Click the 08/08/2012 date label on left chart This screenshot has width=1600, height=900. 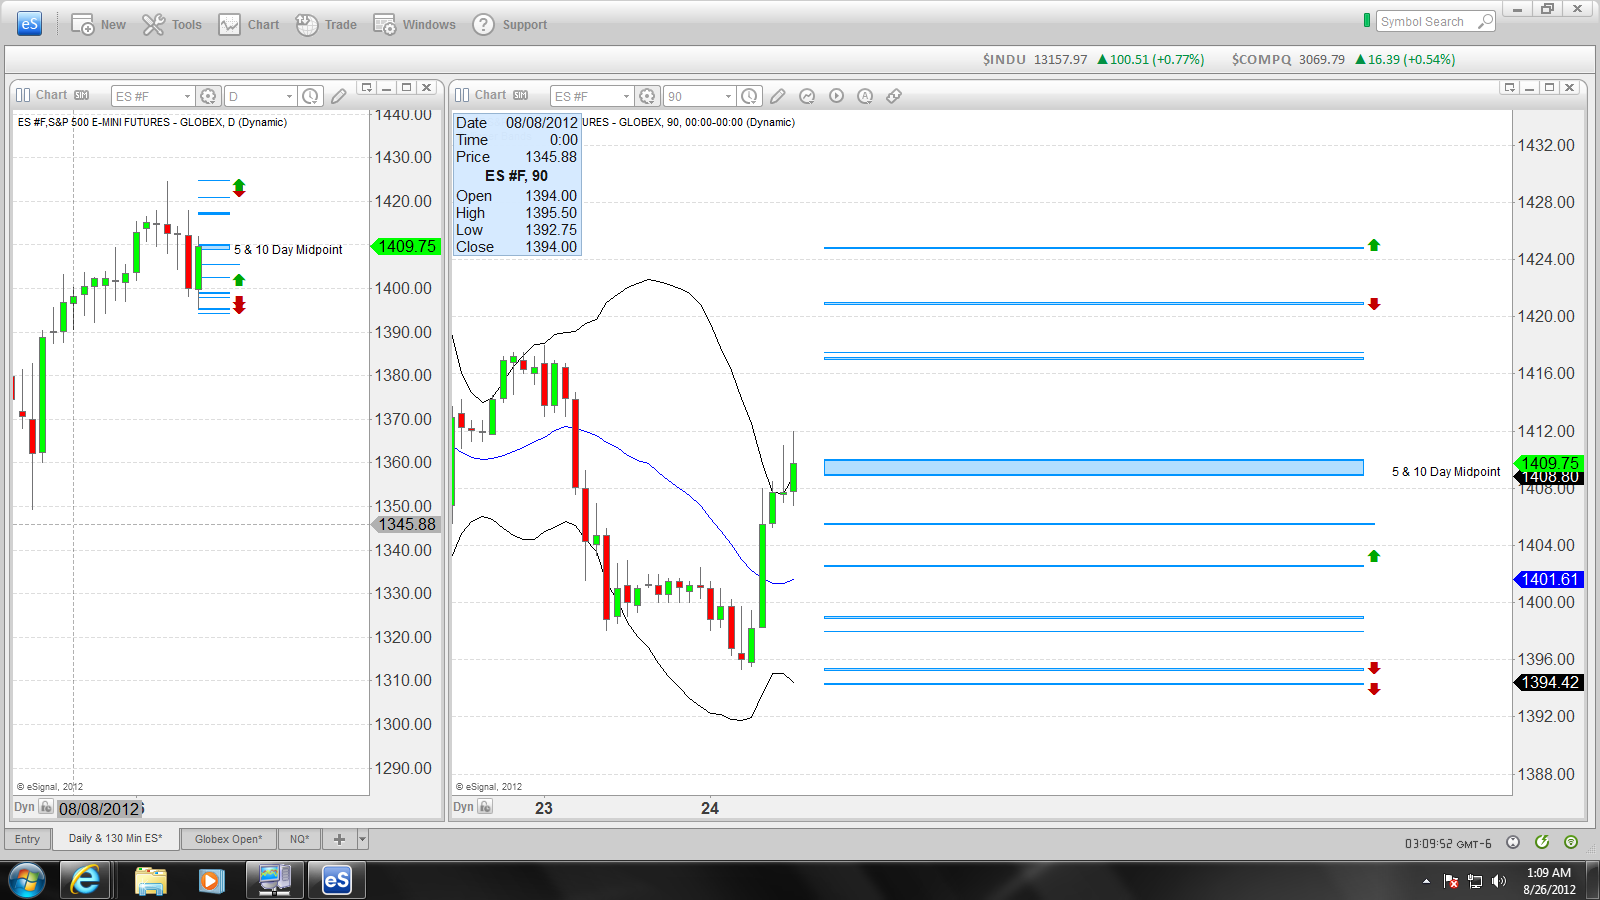[99, 809]
